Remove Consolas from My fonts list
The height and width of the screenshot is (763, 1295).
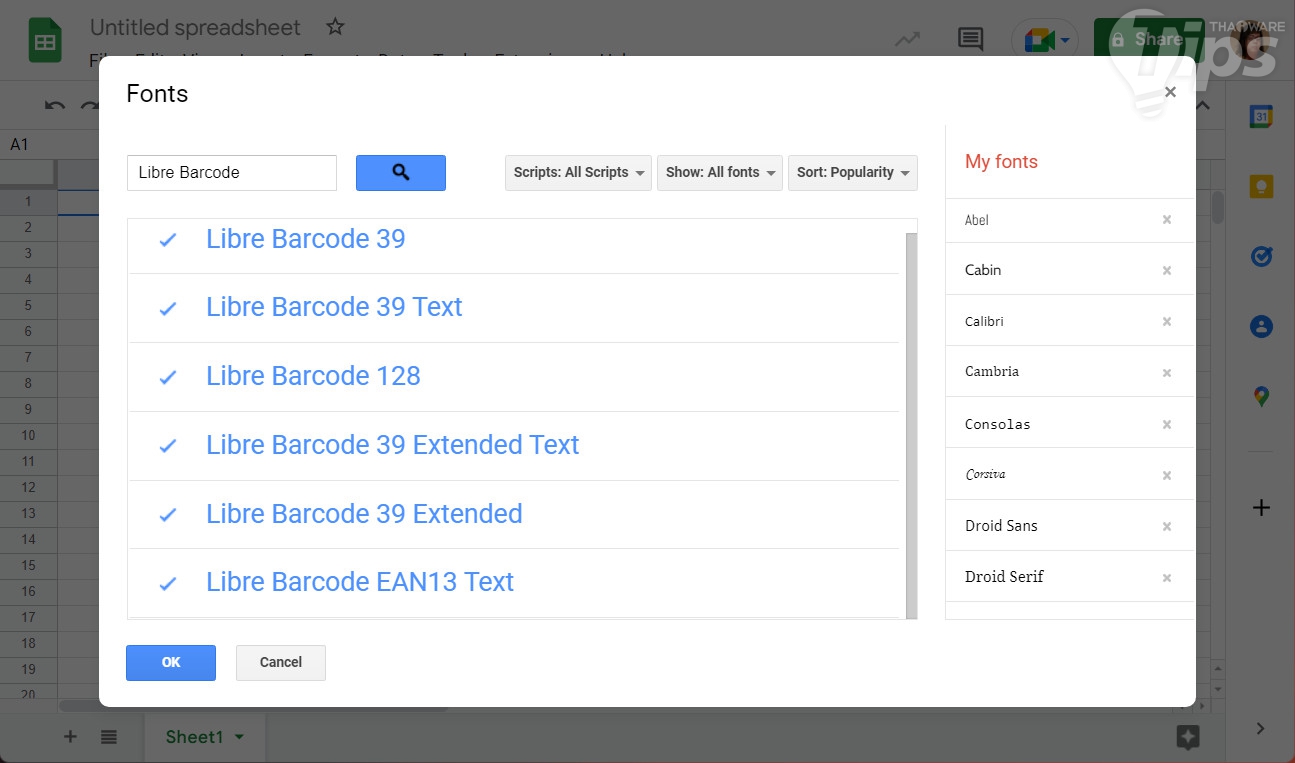(1166, 425)
